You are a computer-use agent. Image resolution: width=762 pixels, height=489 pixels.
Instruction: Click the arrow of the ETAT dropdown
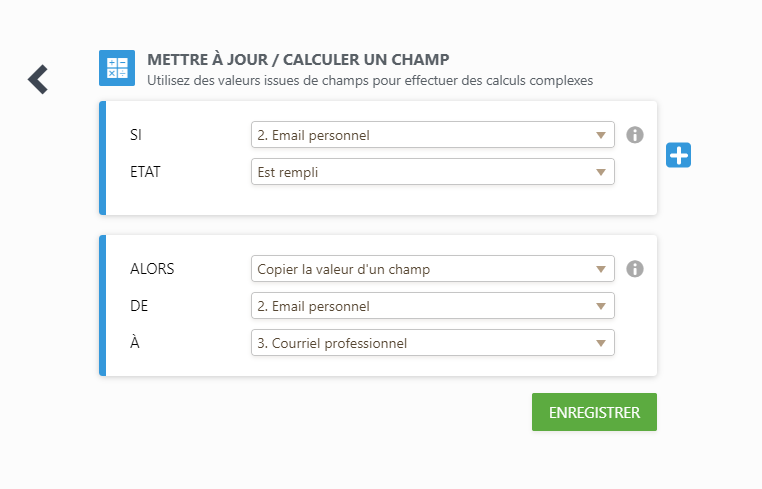click(601, 172)
